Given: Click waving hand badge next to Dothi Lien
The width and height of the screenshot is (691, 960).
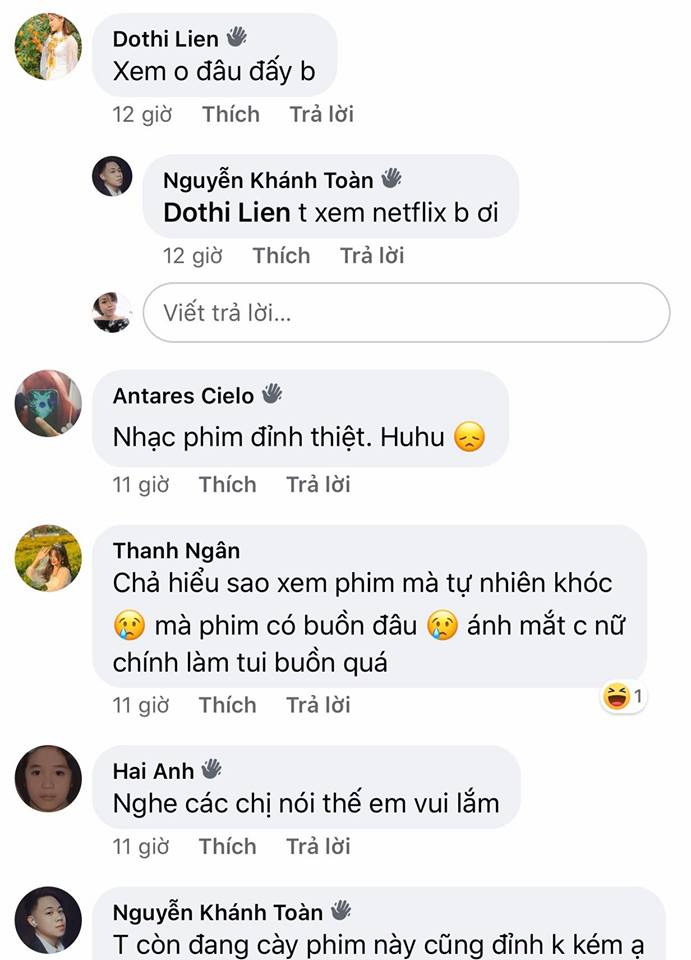Looking at the screenshot, I should click(236, 37).
